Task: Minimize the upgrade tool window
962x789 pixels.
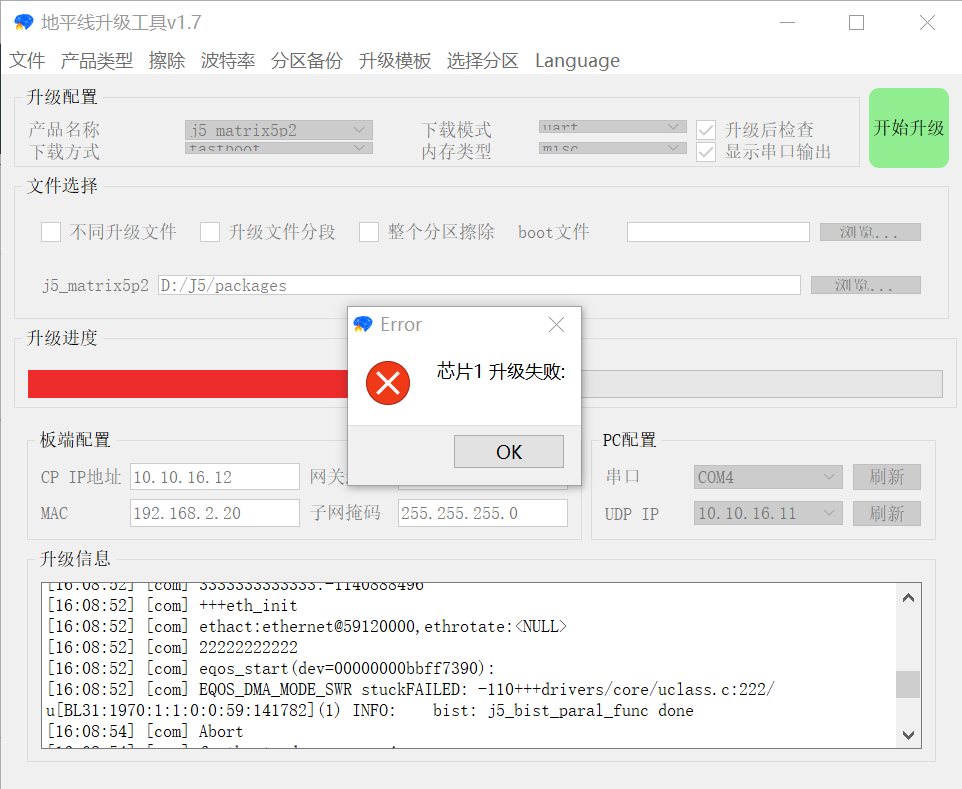Action: tap(786, 23)
